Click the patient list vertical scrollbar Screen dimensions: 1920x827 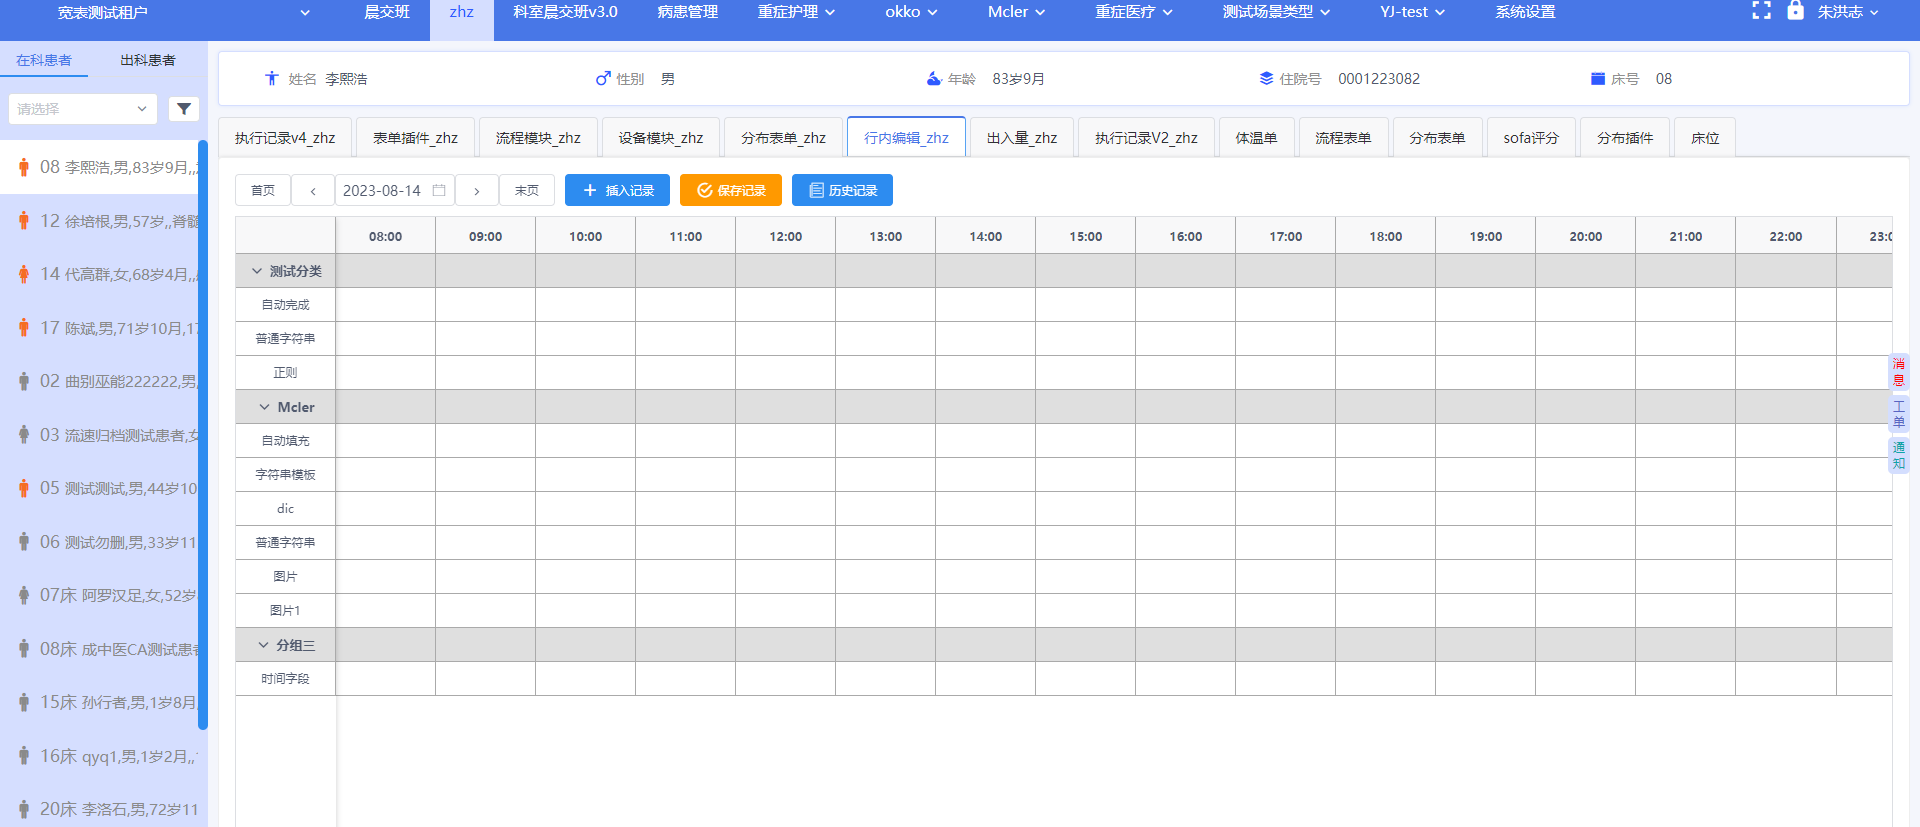coord(203,435)
